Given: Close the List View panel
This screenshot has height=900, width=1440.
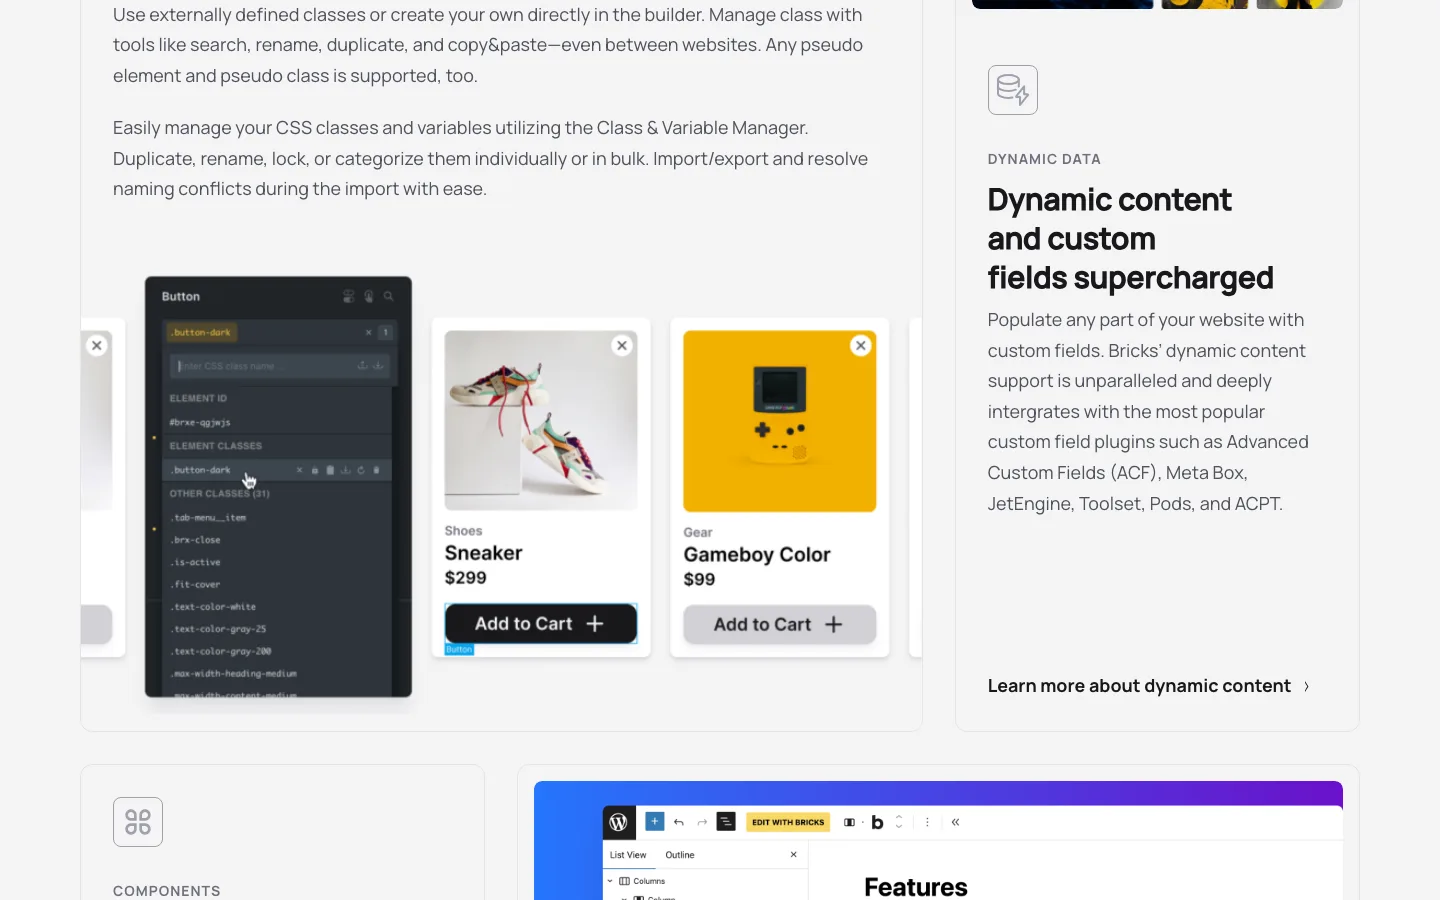Looking at the screenshot, I should pos(794,855).
